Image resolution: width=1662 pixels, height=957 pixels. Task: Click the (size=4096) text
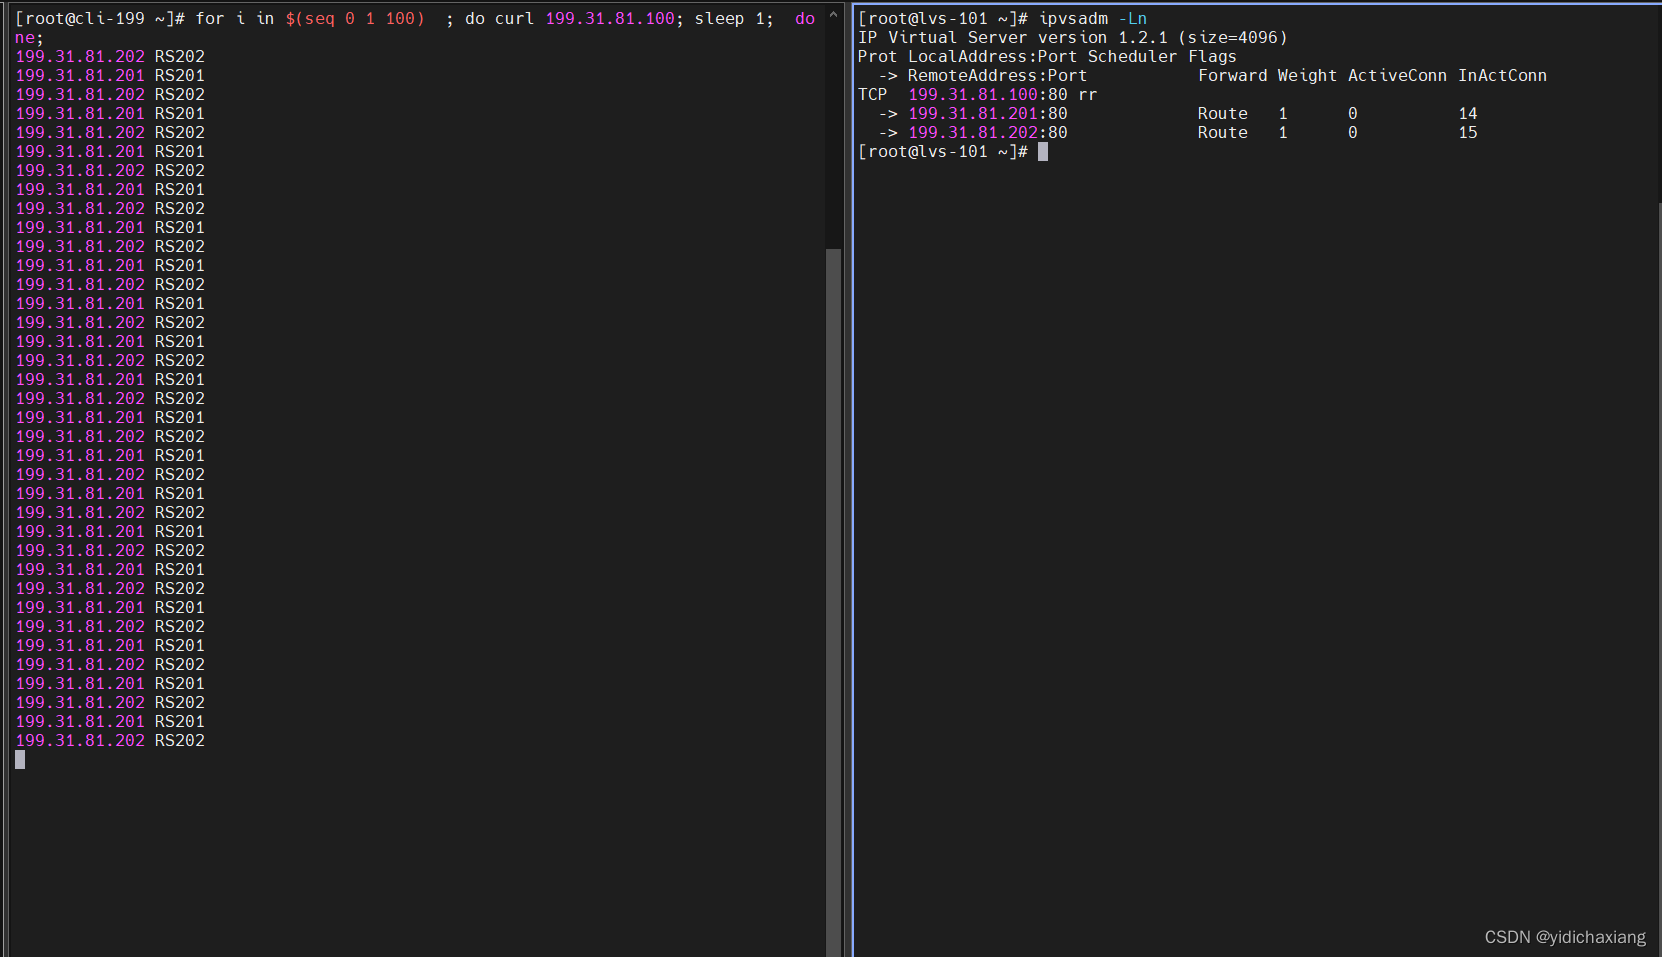(x=1233, y=38)
